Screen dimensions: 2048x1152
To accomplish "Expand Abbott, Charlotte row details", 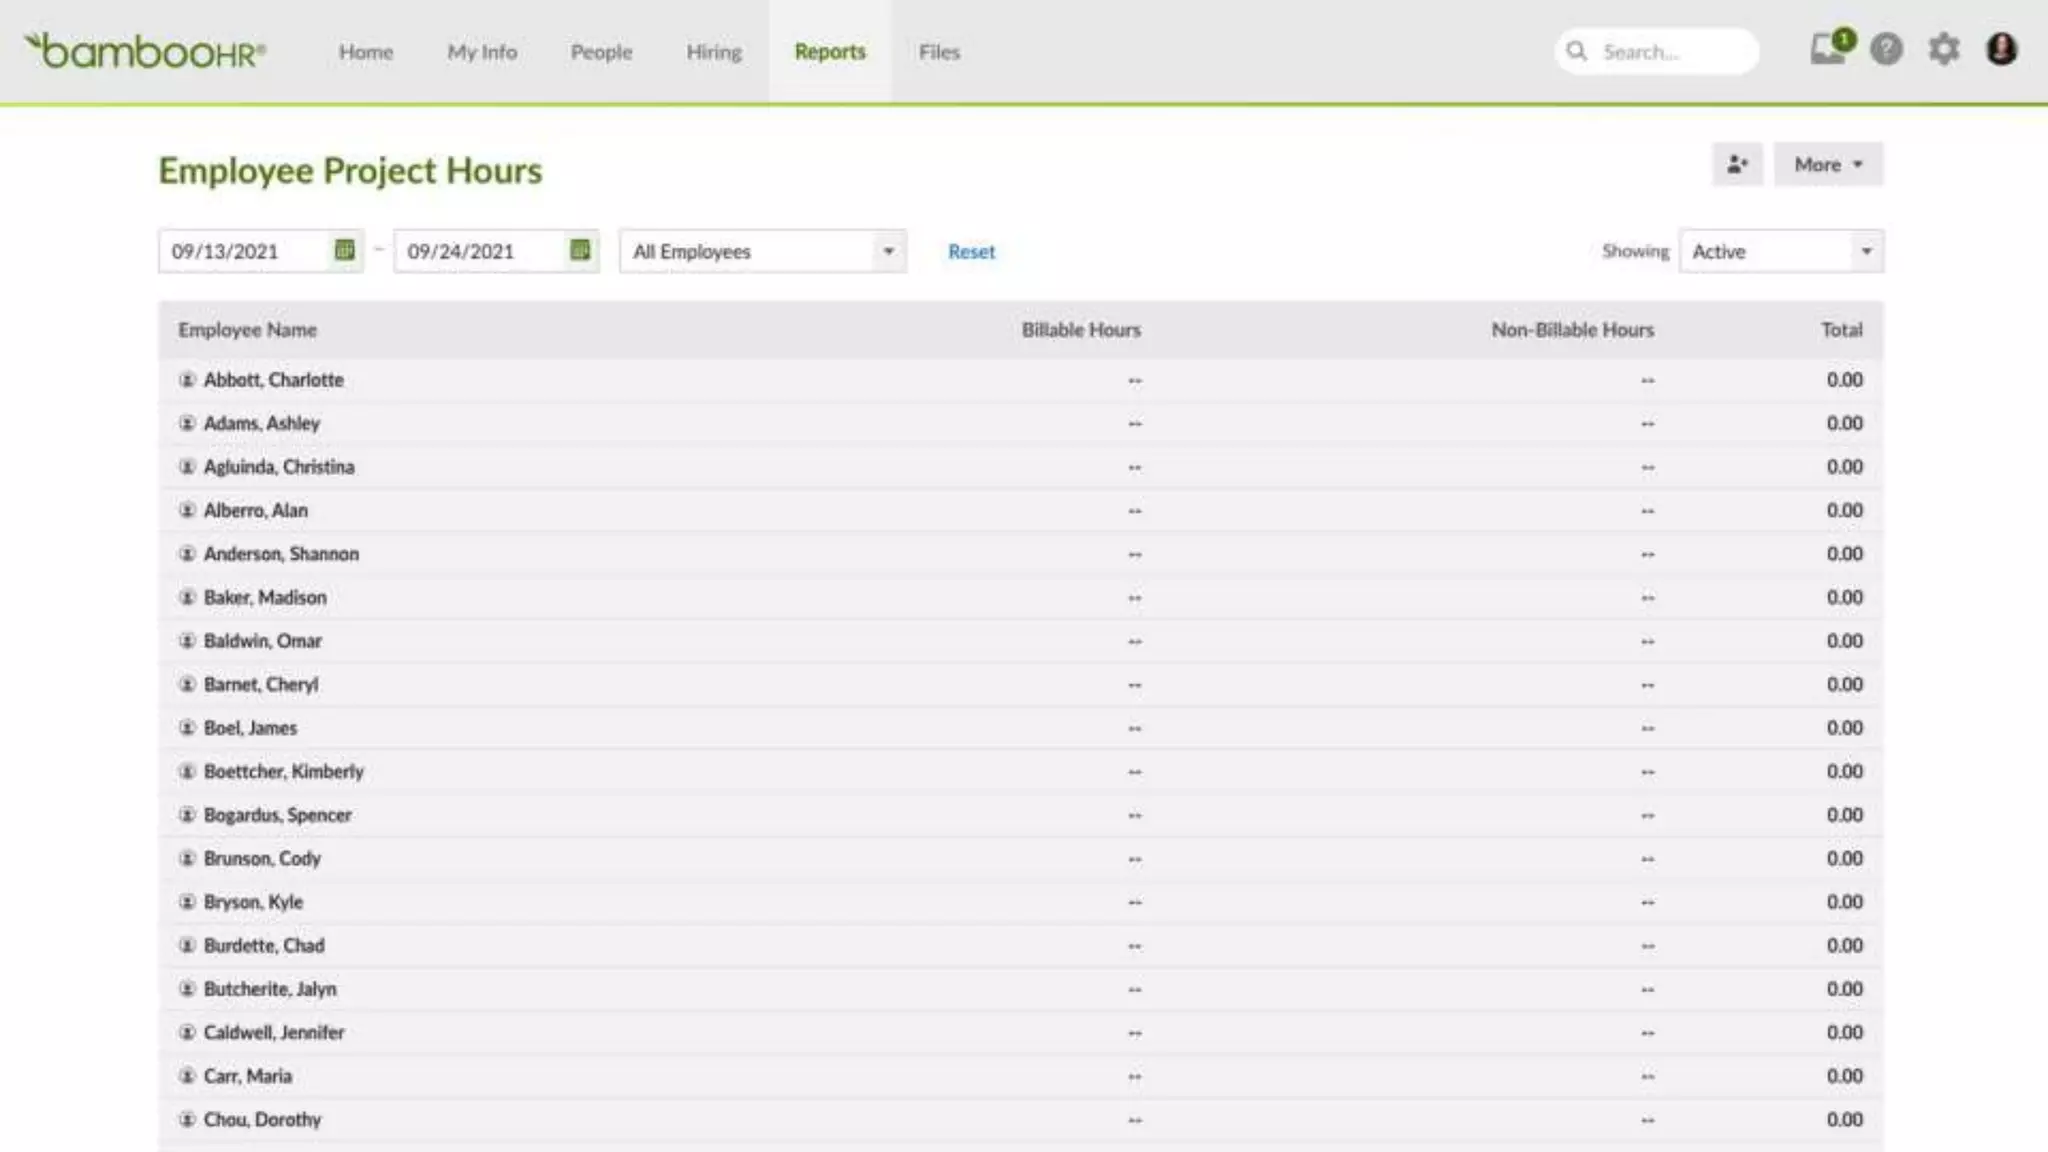I will point(187,380).
